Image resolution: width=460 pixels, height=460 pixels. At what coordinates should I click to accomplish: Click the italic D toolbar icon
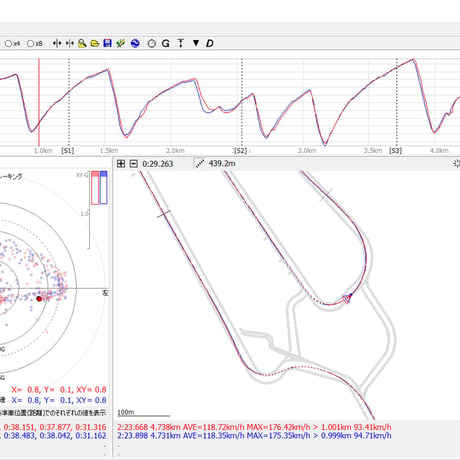click(x=210, y=43)
